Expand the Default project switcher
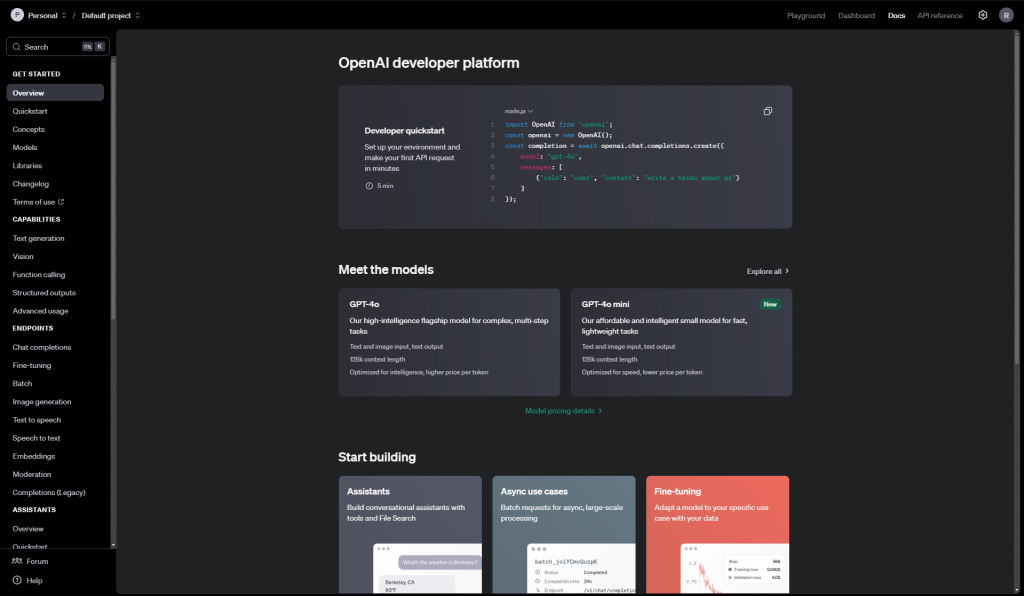This screenshot has height=596, width=1024. (x=137, y=15)
